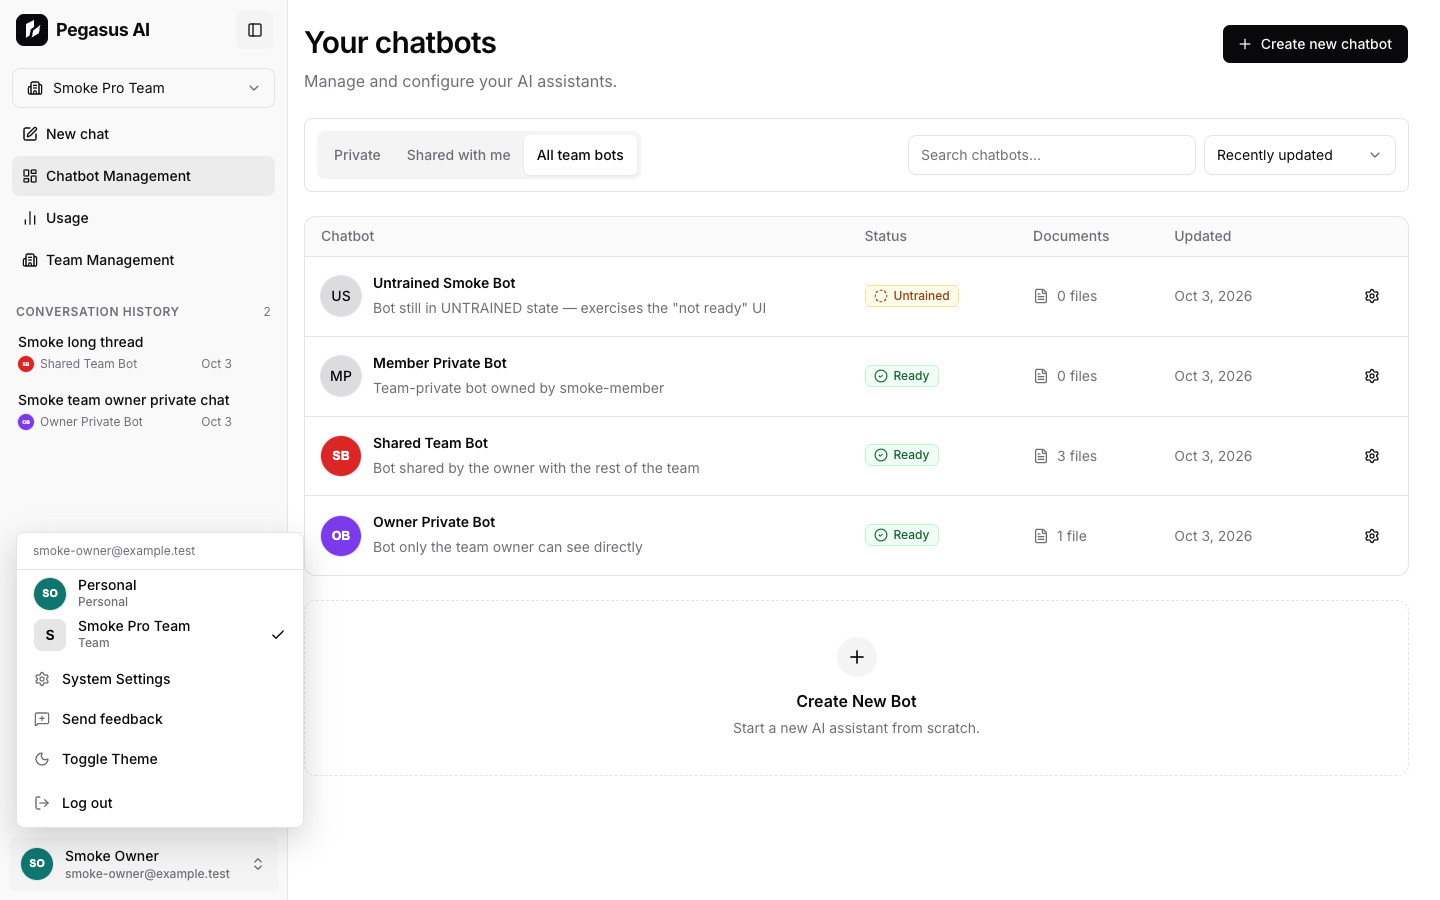
Task: Click the US avatar of Untrained Smoke Bot
Action: (x=341, y=296)
